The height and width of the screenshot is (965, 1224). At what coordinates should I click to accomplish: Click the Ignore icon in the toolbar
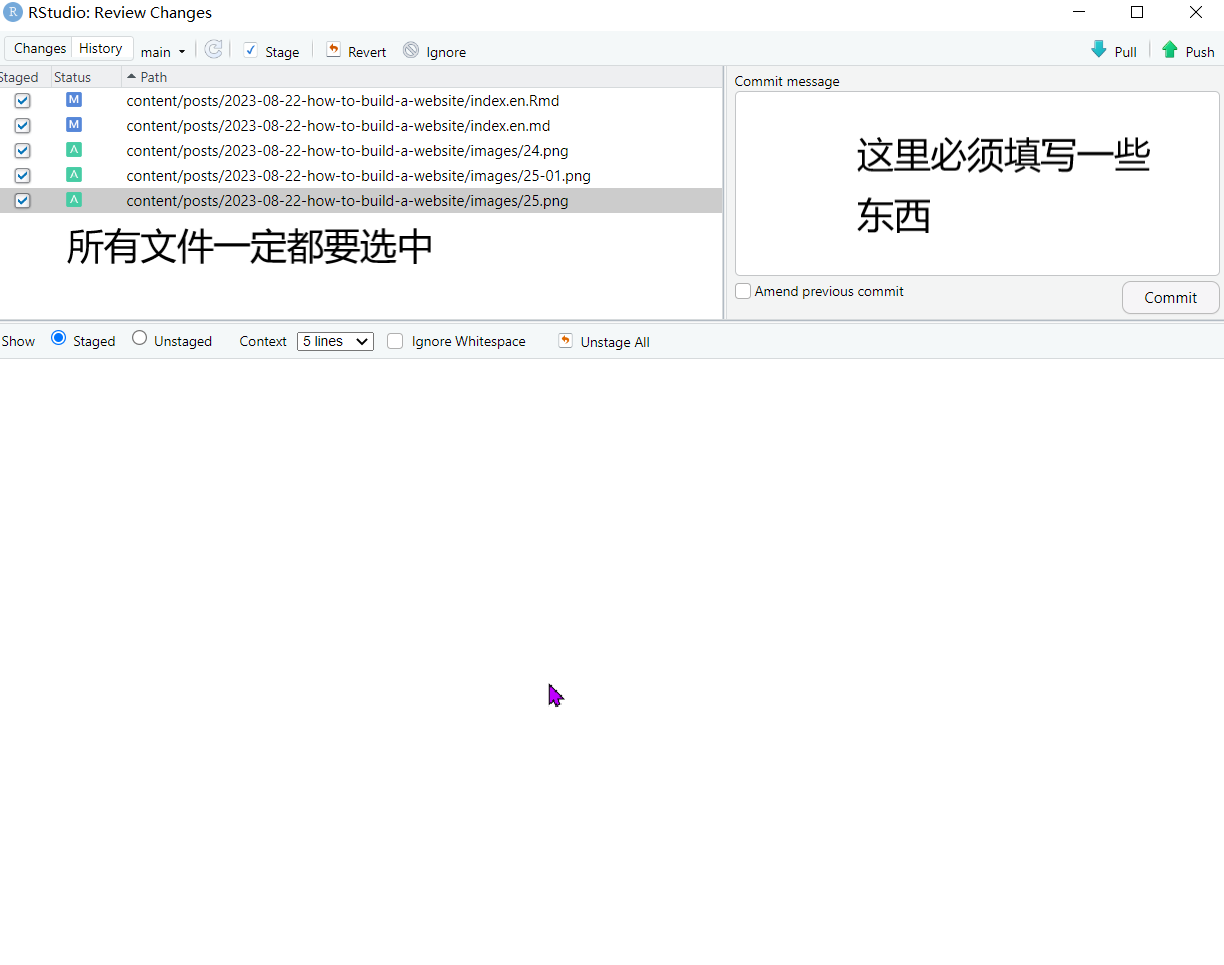pyautogui.click(x=411, y=50)
